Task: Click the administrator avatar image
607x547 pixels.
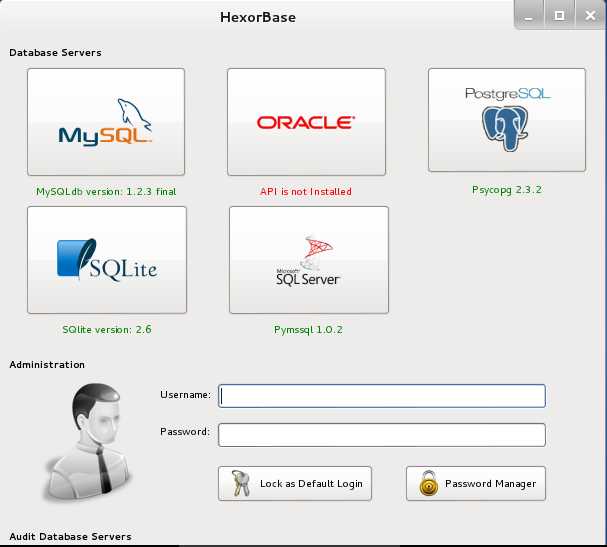Action: (x=88, y=442)
